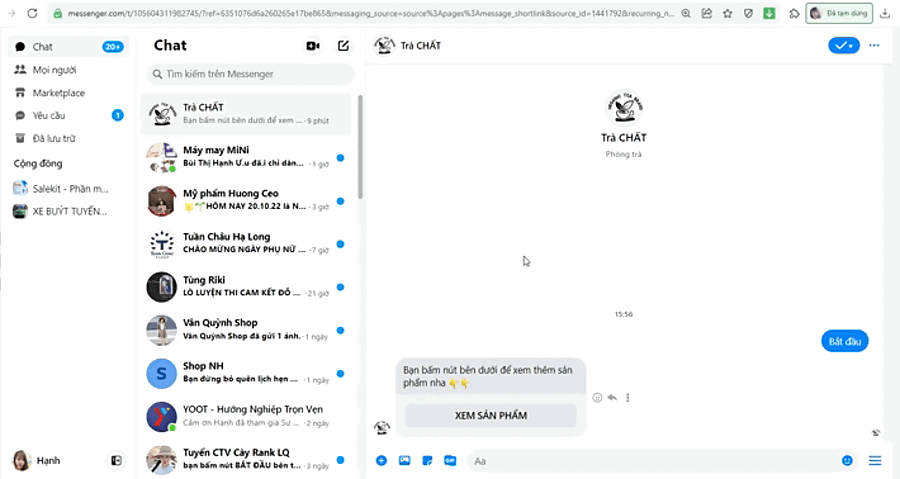Viewport: 900px width, 479px height.
Task: Share this page from address bar
Action: click(707, 13)
